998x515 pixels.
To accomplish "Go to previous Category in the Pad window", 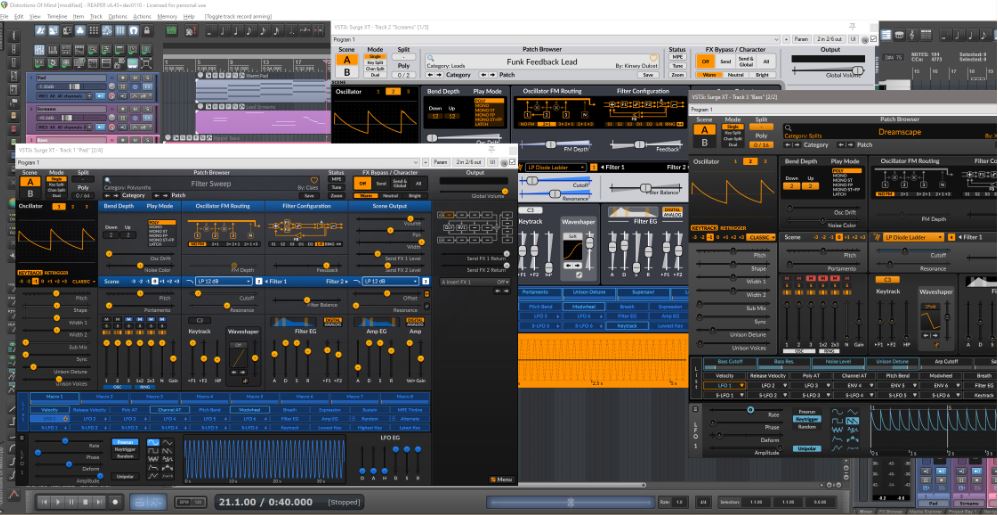I will pyautogui.click(x=108, y=195).
